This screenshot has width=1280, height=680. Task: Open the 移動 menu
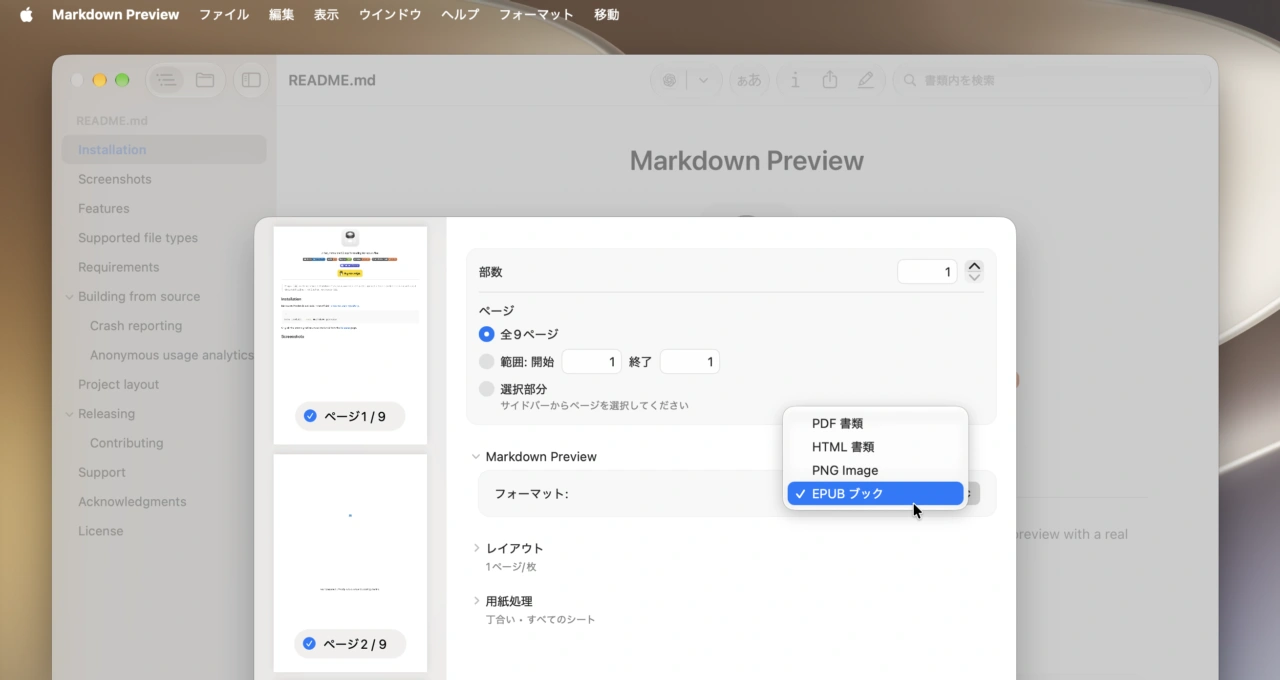pyautogui.click(x=606, y=14)
